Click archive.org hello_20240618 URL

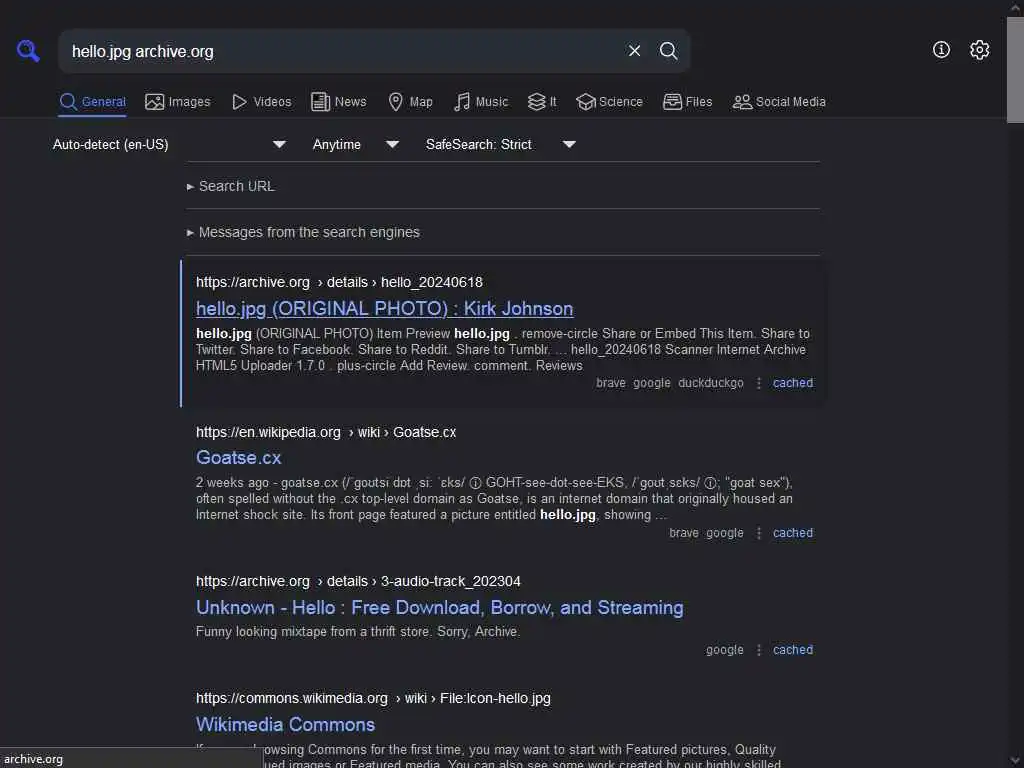(x=339, y=282)
